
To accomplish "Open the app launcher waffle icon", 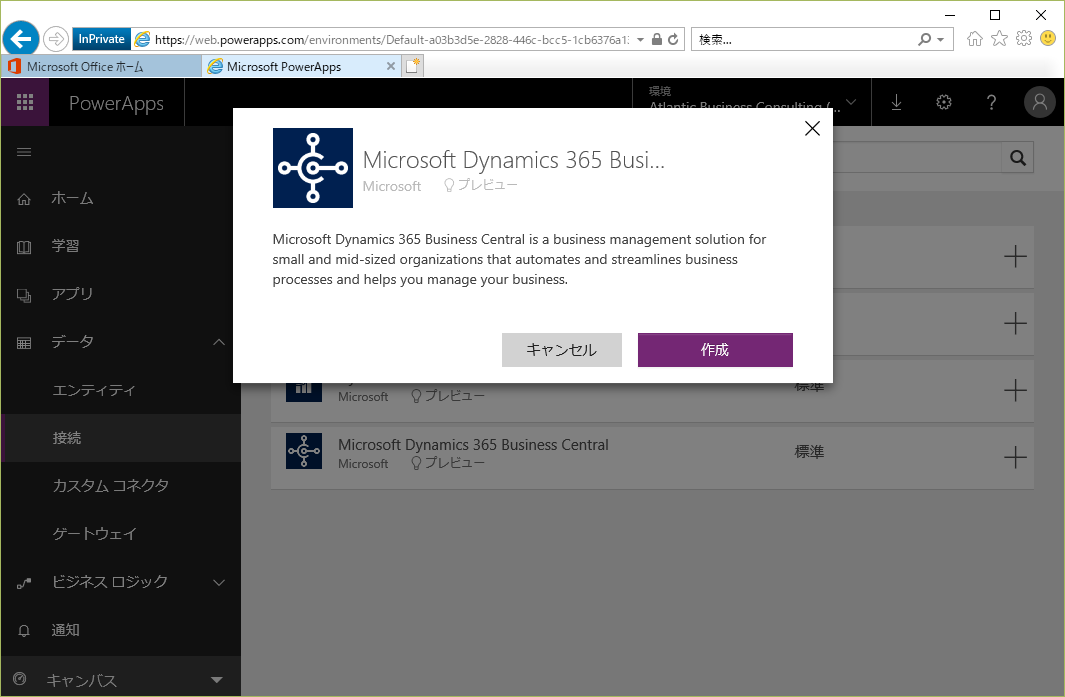I will [25, 103].
